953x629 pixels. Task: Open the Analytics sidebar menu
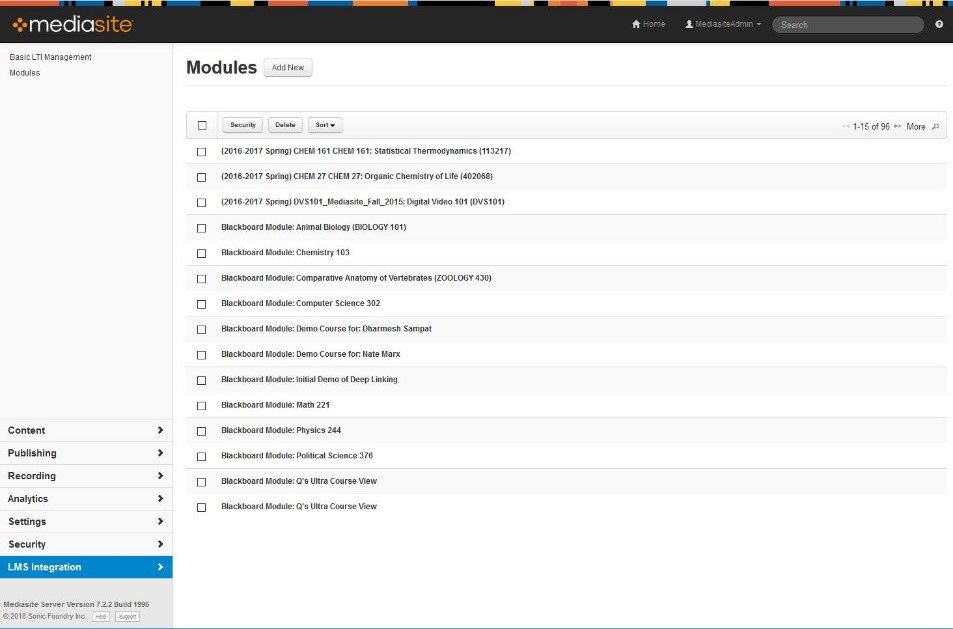[86, 498]
